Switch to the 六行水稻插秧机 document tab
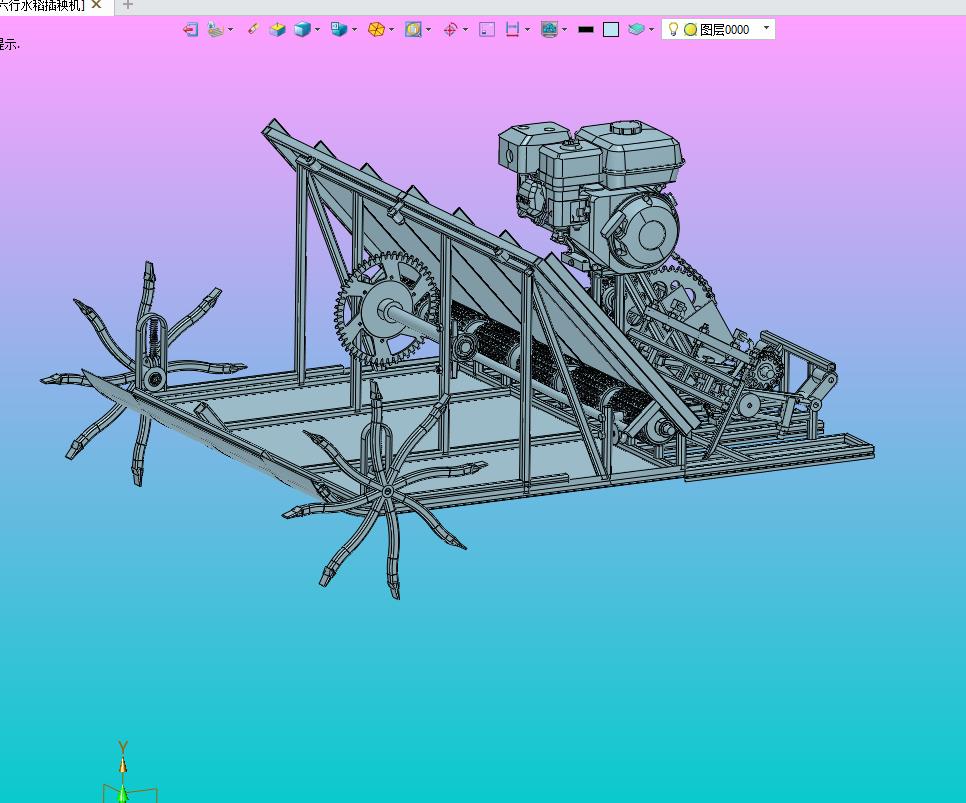The height and width of the screenshot is (803, 966). point(42,6)
